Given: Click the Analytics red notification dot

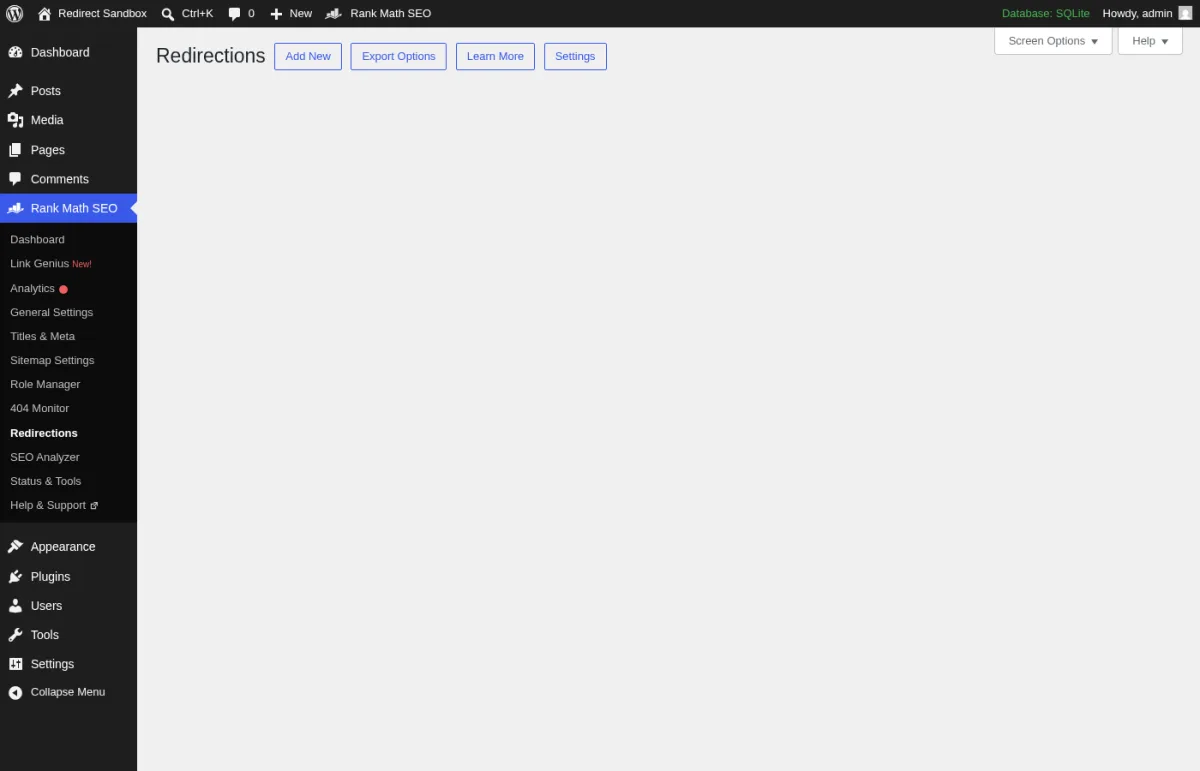Looking at the screenshot, I should click(x=63, y=289).
